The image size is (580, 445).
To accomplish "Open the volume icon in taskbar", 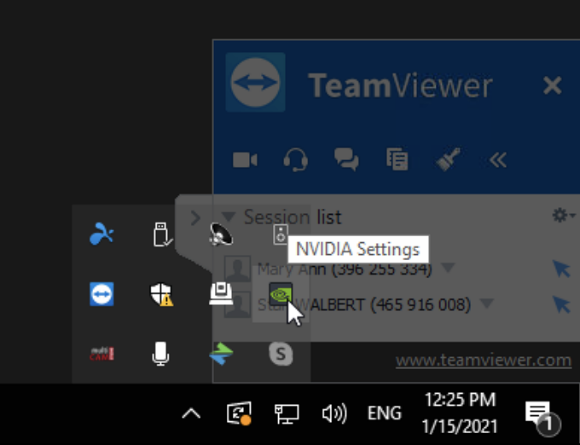I will (334, 413).
